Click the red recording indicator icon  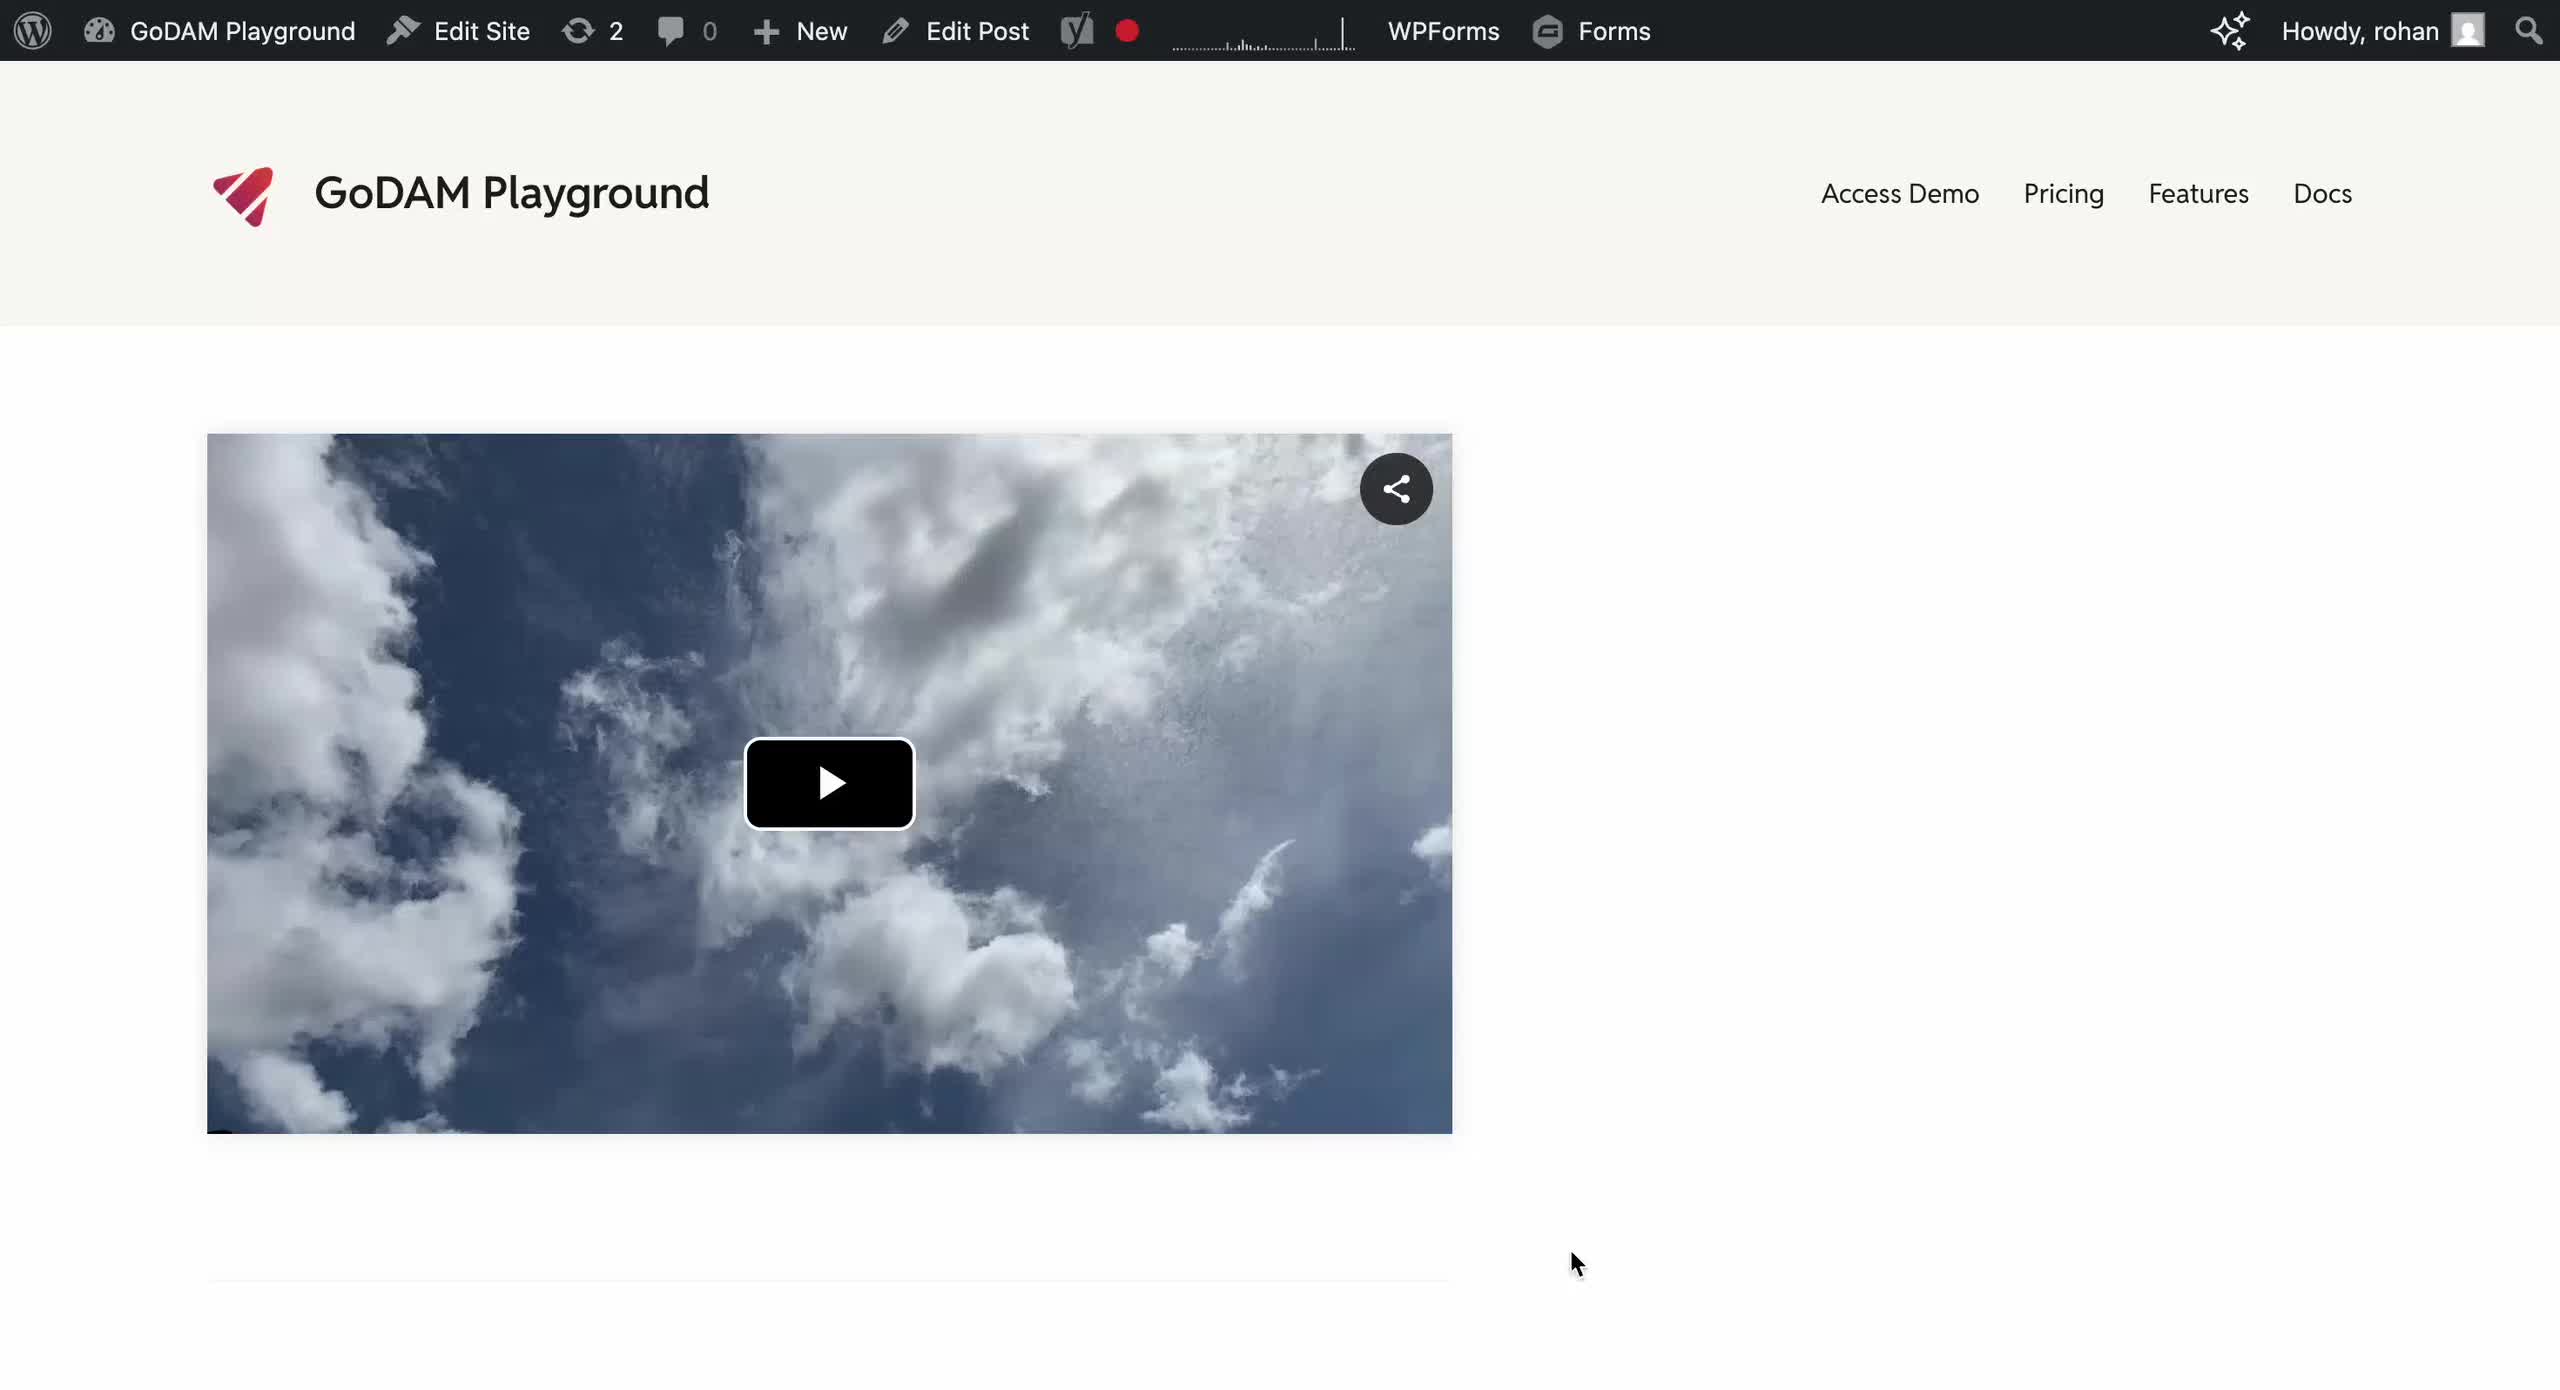(1127, 31)
